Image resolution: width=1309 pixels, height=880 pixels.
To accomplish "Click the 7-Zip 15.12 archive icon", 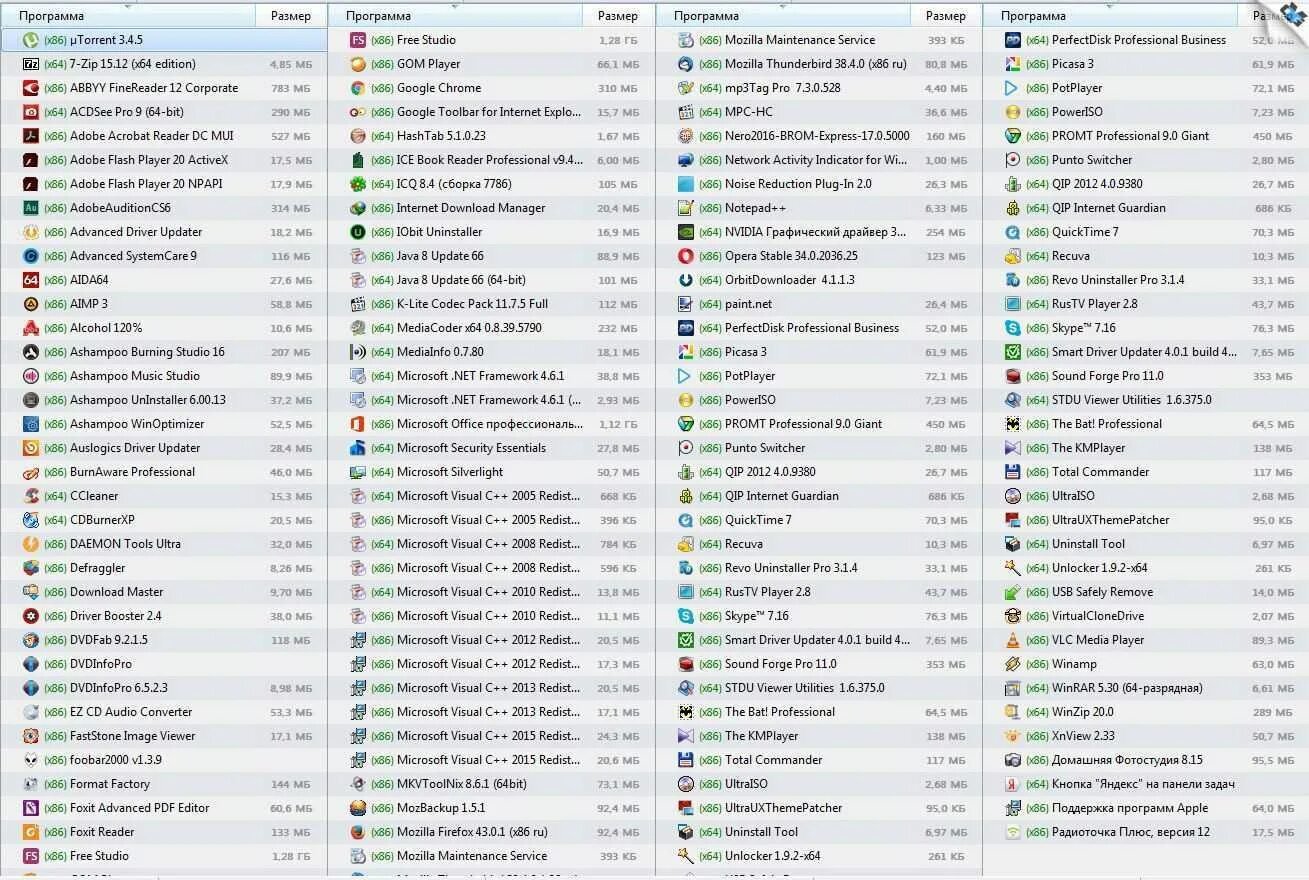I will pos(31,64).
